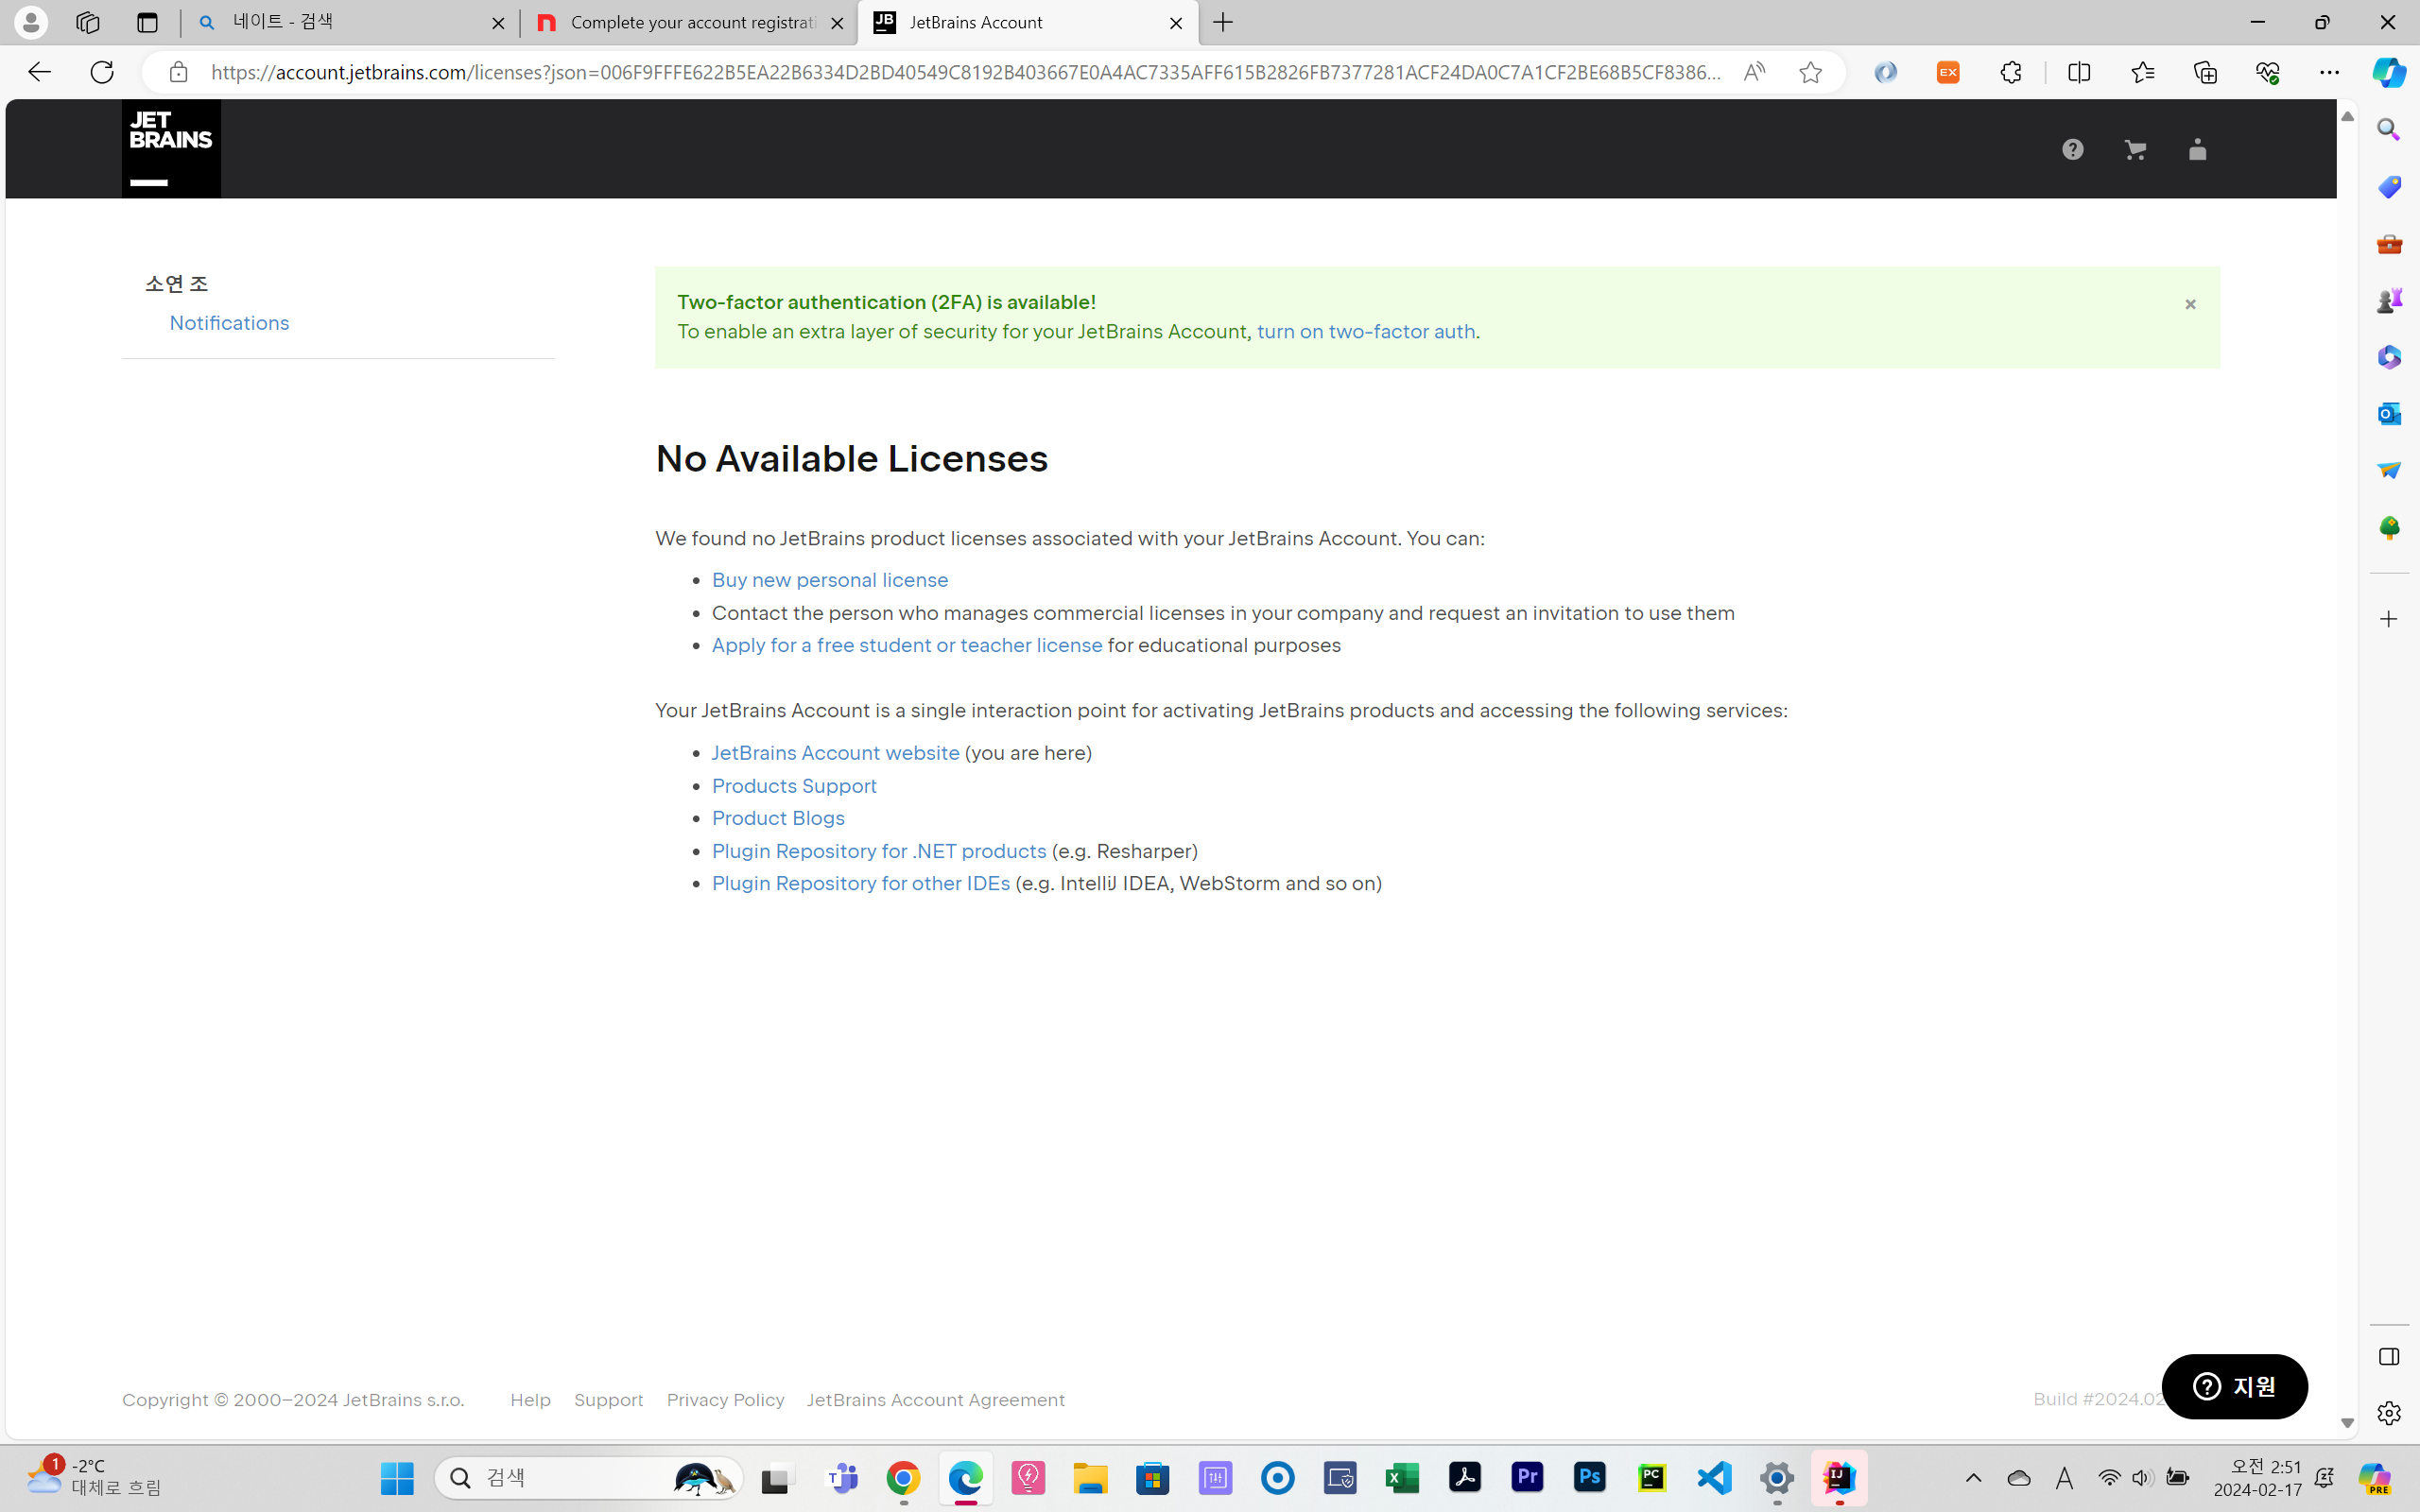Add a site to the Edge sidebar

(2389, 619)
